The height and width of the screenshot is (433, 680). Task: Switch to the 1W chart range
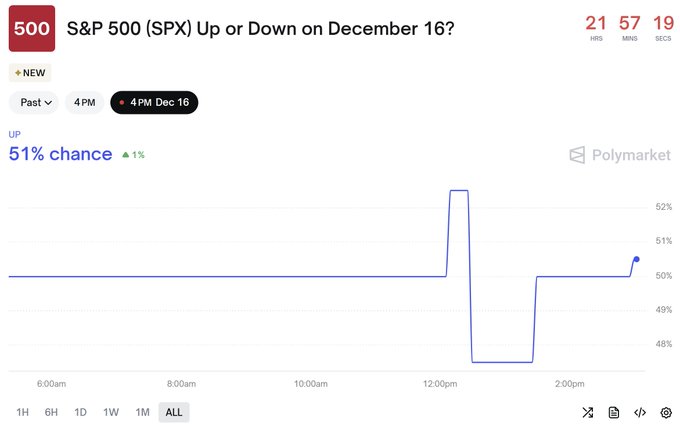pyautogui.click(x=111, y=412)
